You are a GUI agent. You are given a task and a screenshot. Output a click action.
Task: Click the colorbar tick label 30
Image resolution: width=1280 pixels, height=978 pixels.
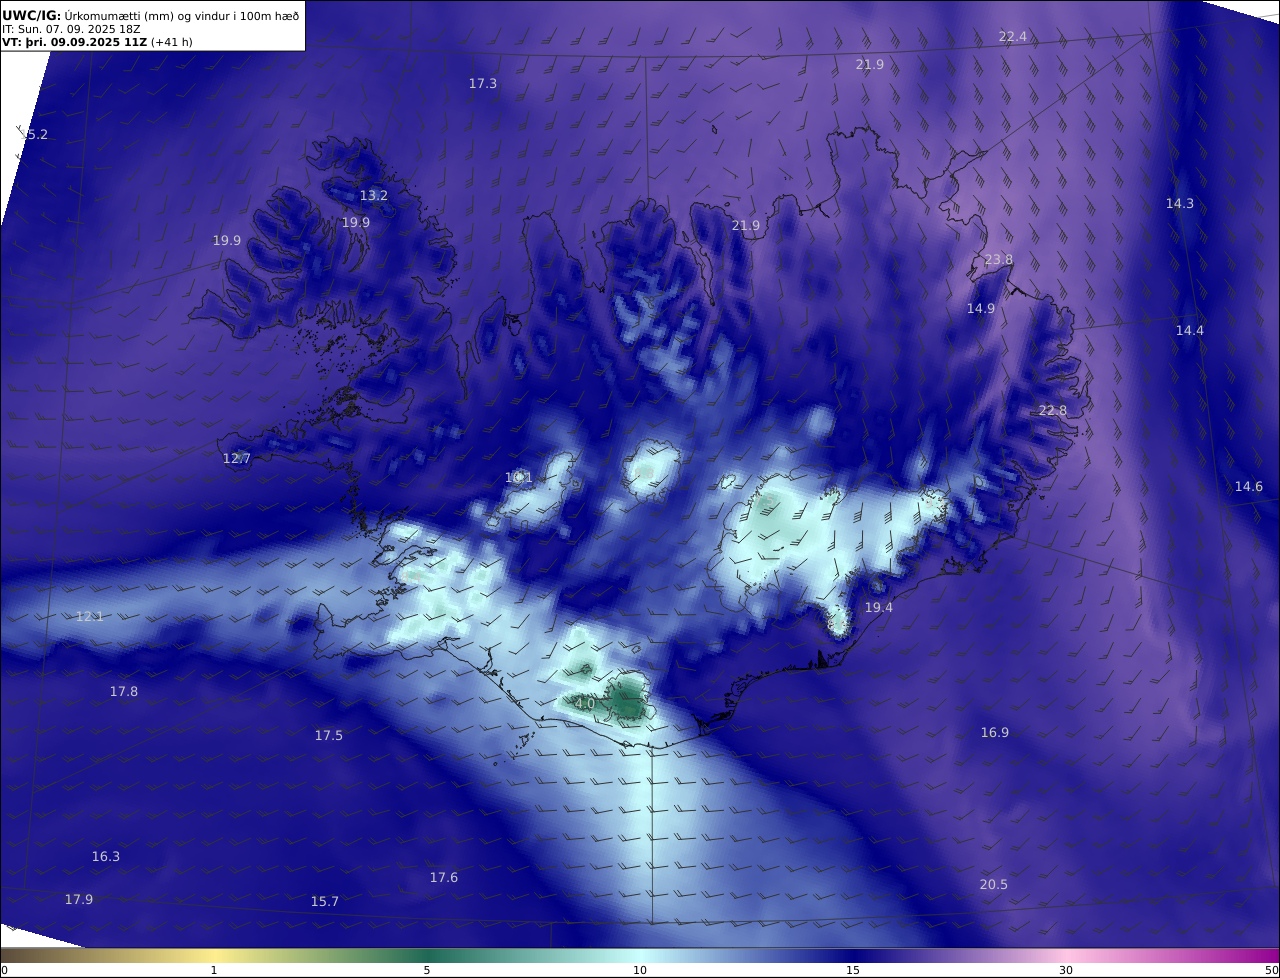pos(1066,970)
